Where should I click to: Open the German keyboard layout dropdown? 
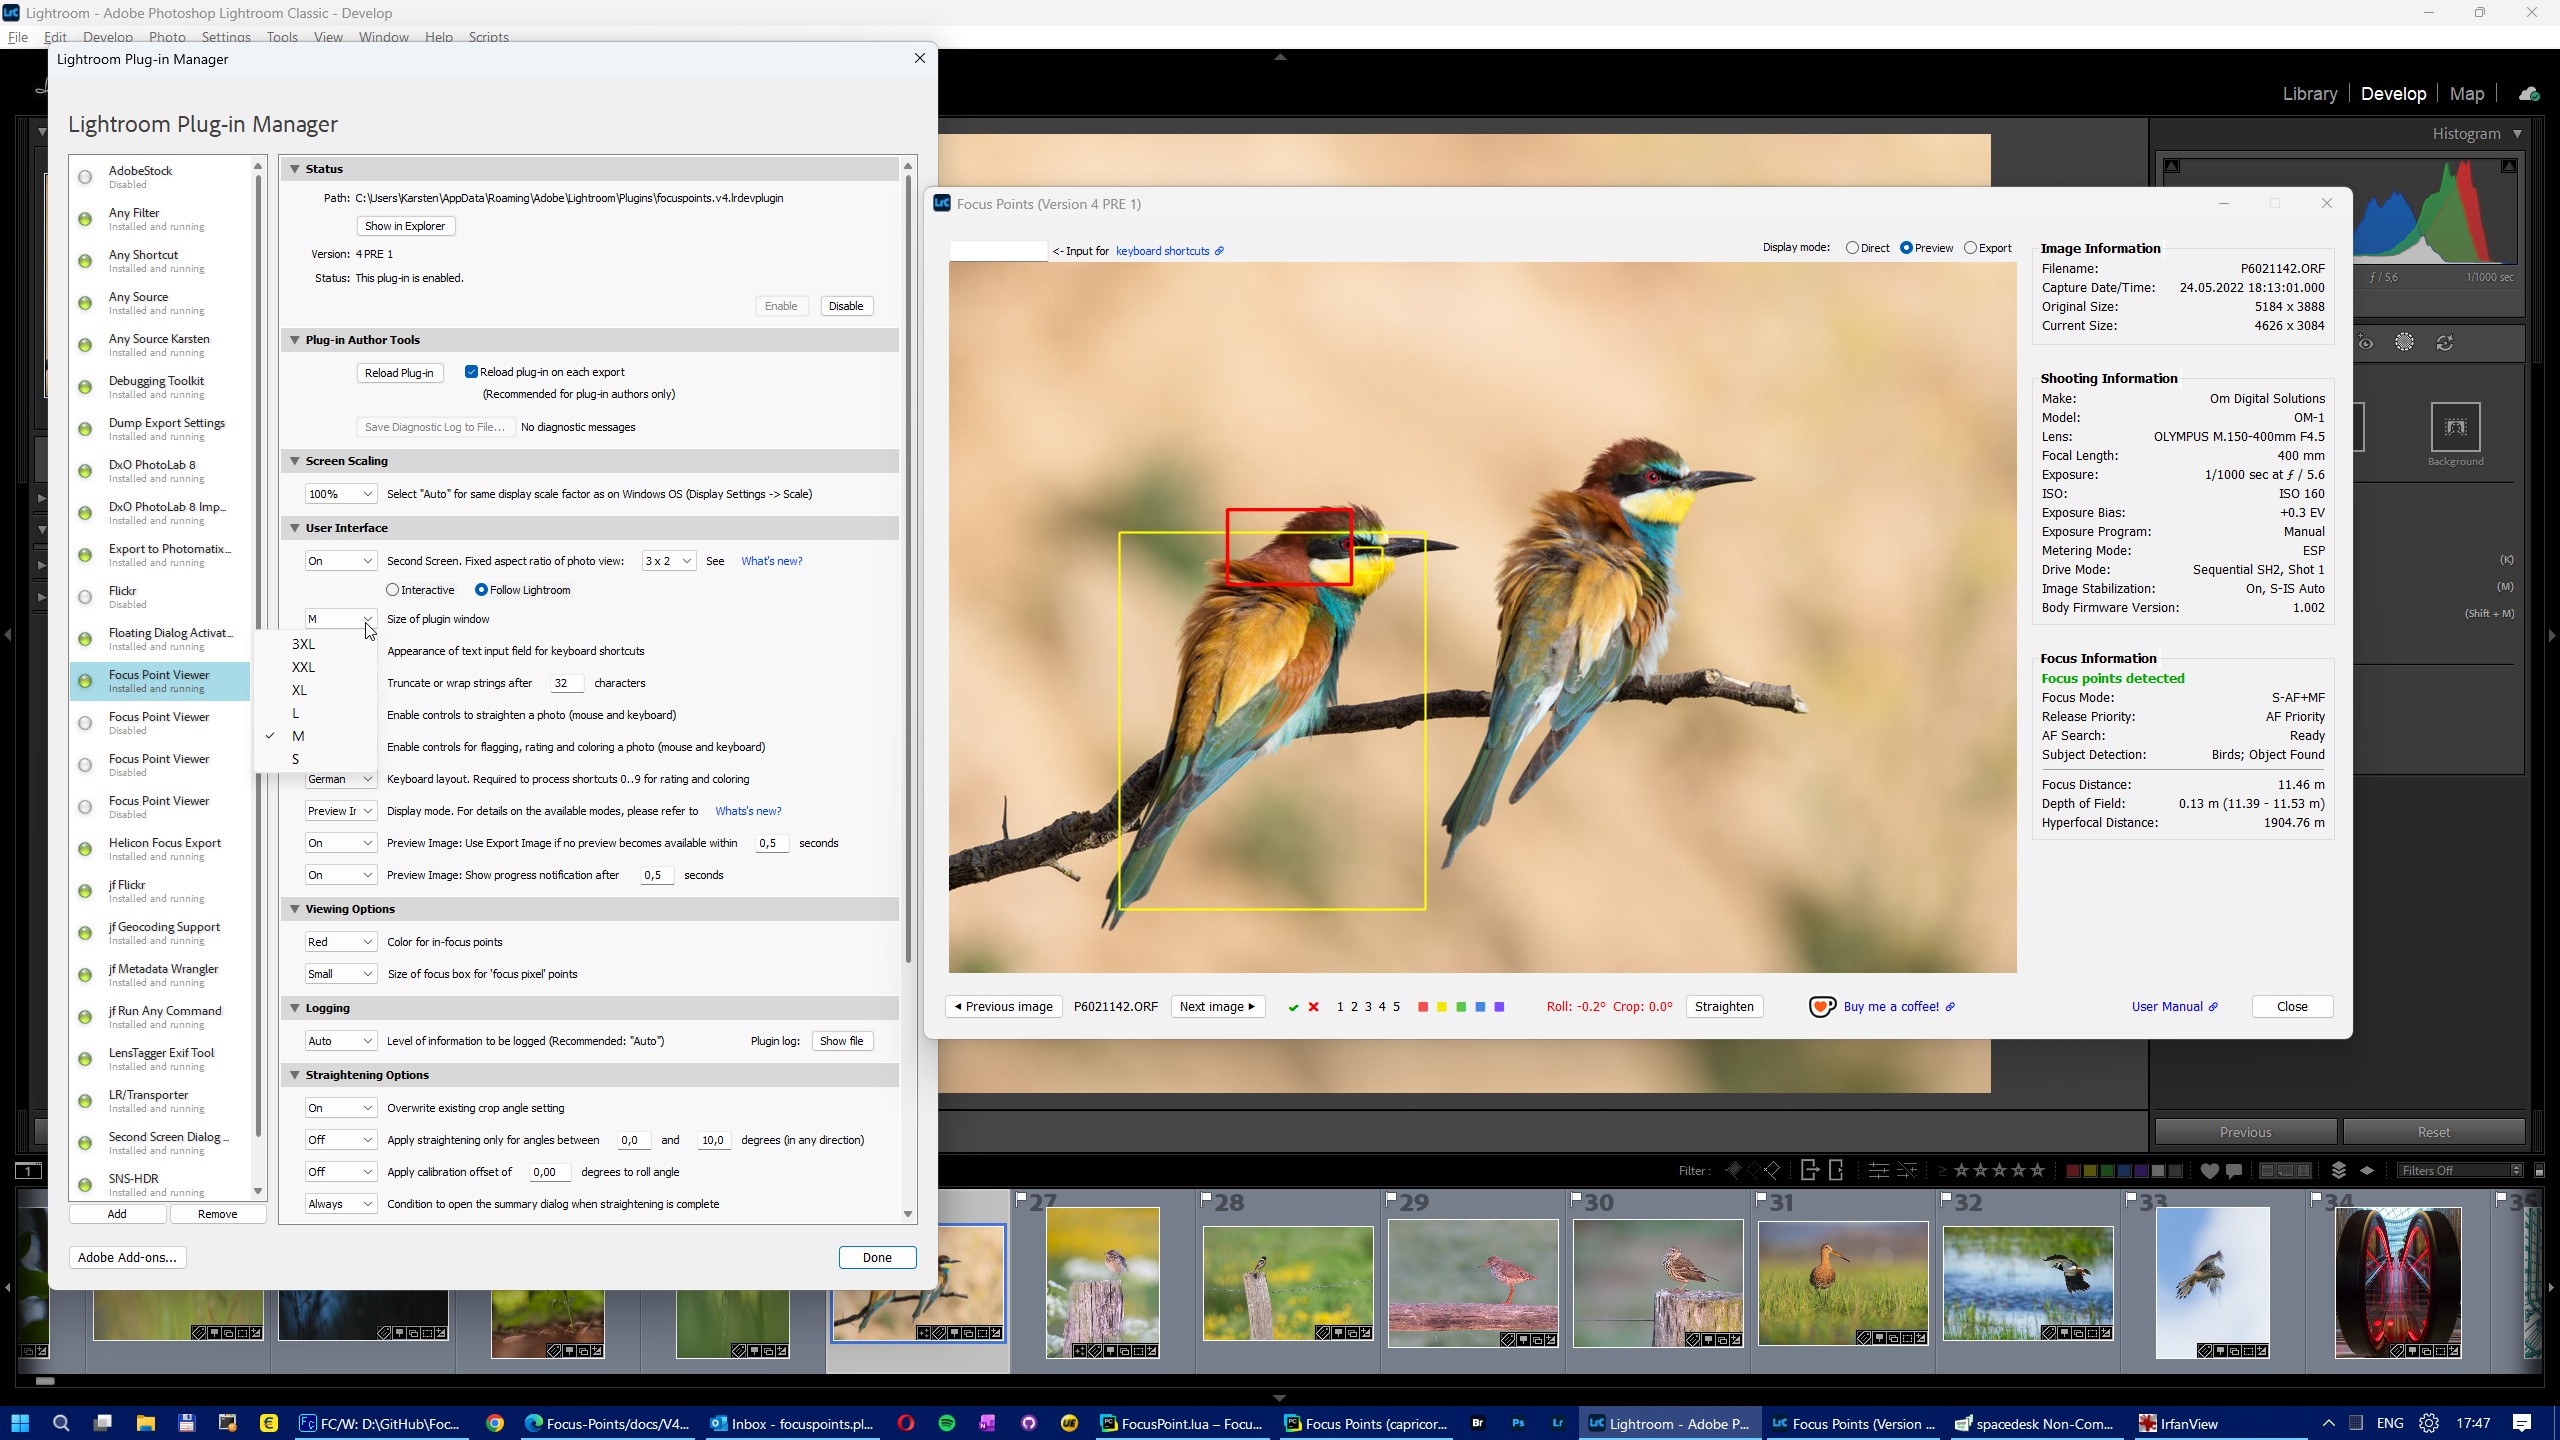click(341, 779)
